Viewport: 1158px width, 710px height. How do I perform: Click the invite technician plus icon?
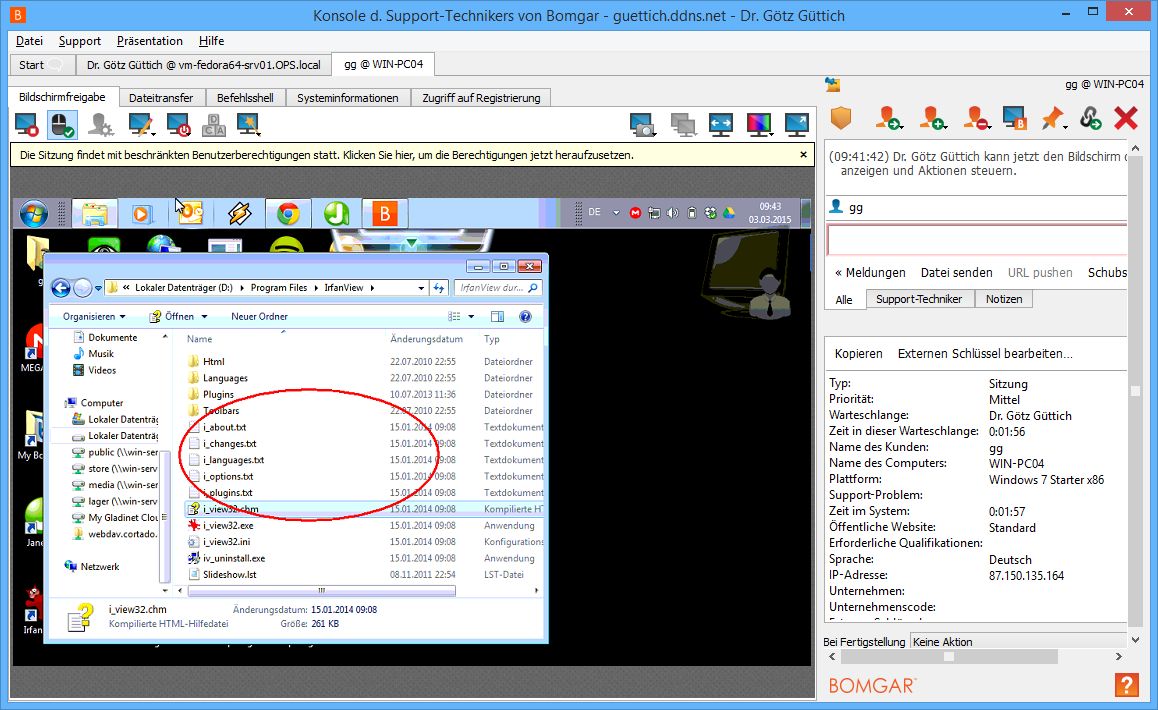[x=932, y=118]
